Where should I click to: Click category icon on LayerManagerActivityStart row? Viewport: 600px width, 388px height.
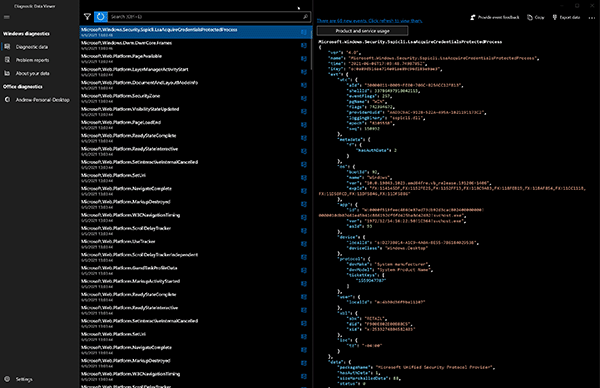coord(304,72)
